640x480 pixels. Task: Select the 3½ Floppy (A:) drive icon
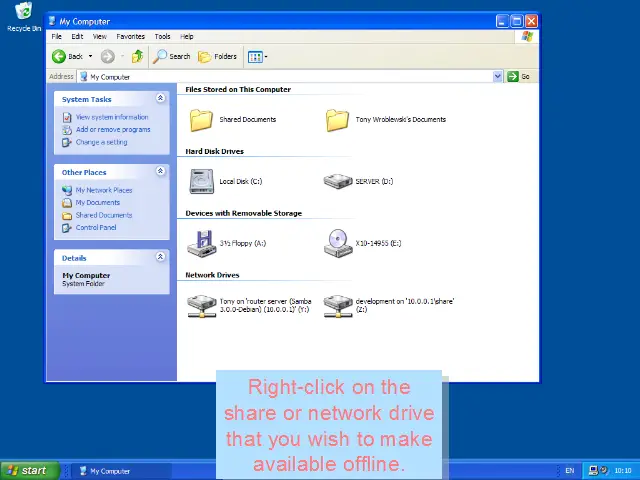tap(202, 243)
